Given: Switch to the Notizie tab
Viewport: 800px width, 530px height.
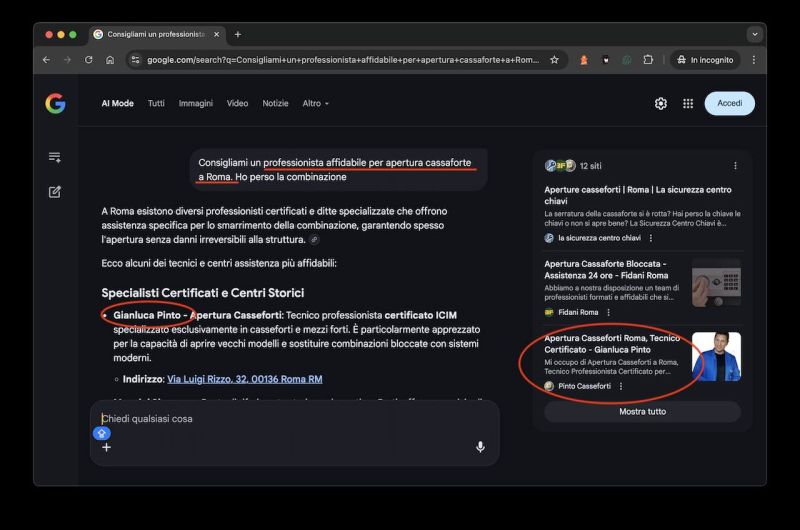Looking at the screenshot, I should tap(275, 103).
